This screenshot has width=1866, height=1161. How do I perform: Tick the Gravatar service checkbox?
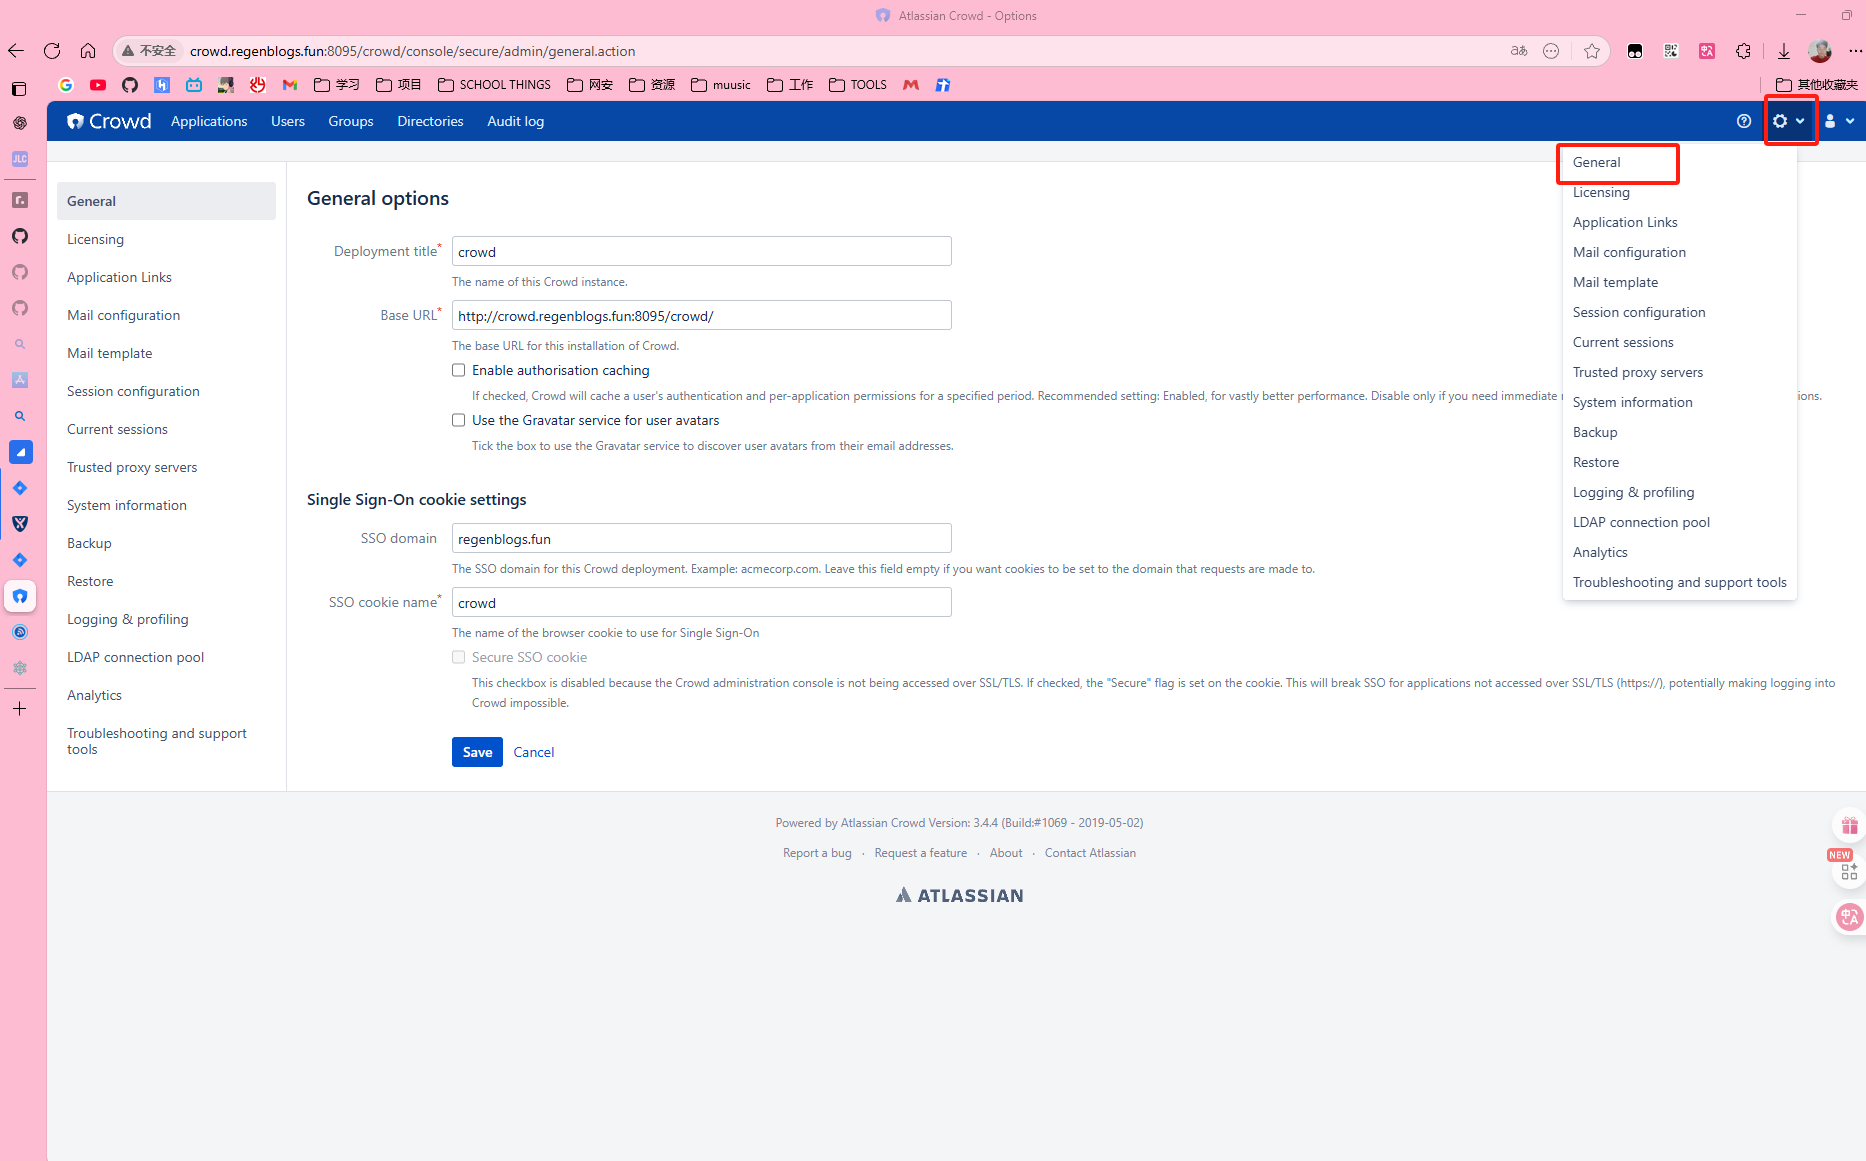459,420
